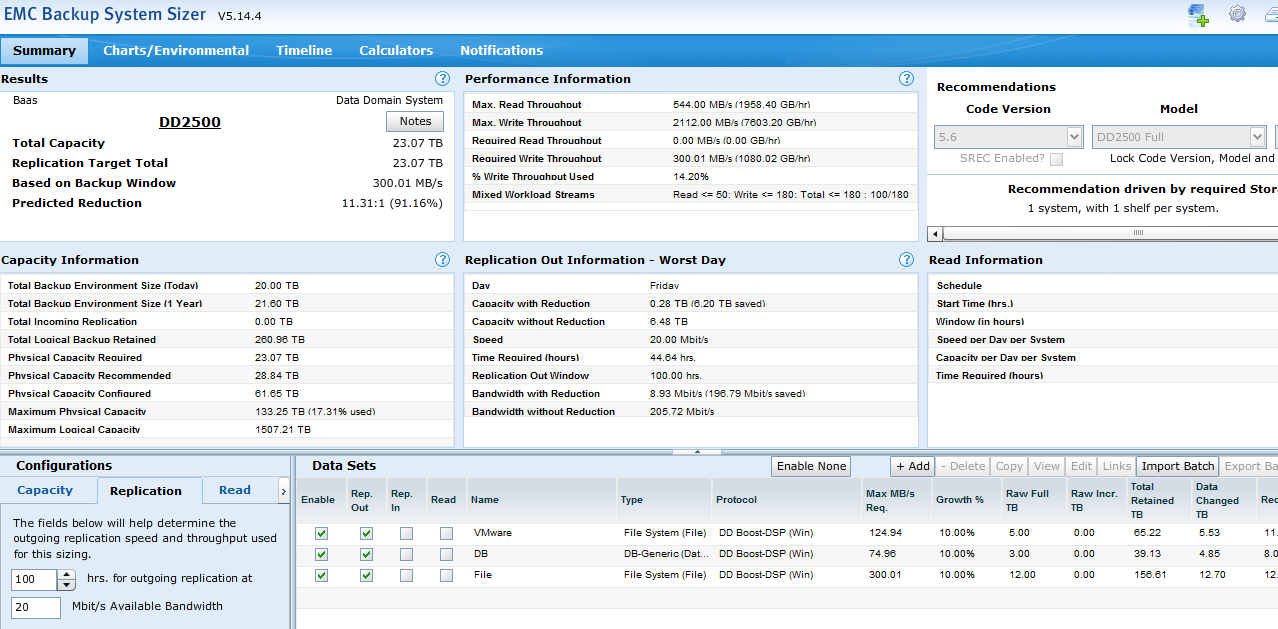
Task: Select the VMware name cell
Action: (x=540, y=533)
